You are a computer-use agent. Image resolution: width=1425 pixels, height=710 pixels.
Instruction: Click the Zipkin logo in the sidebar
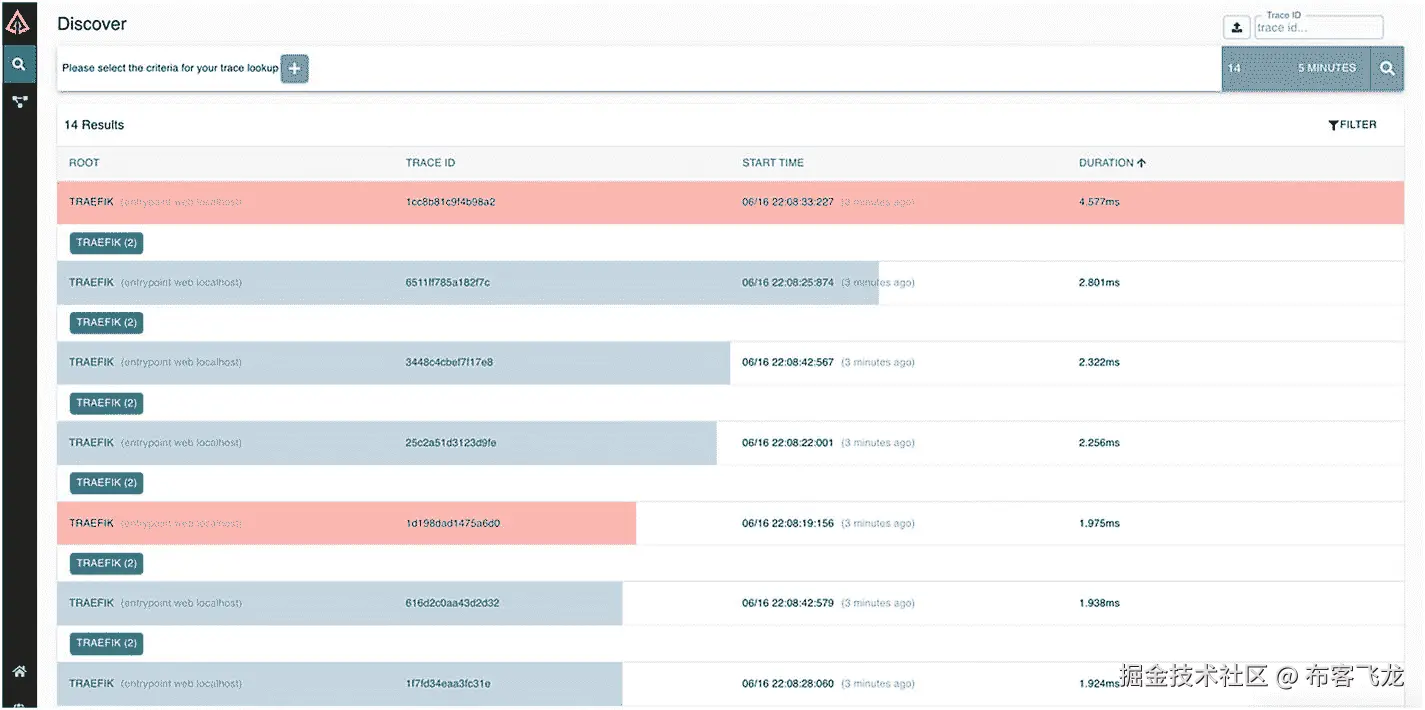[x=19, y=21]
